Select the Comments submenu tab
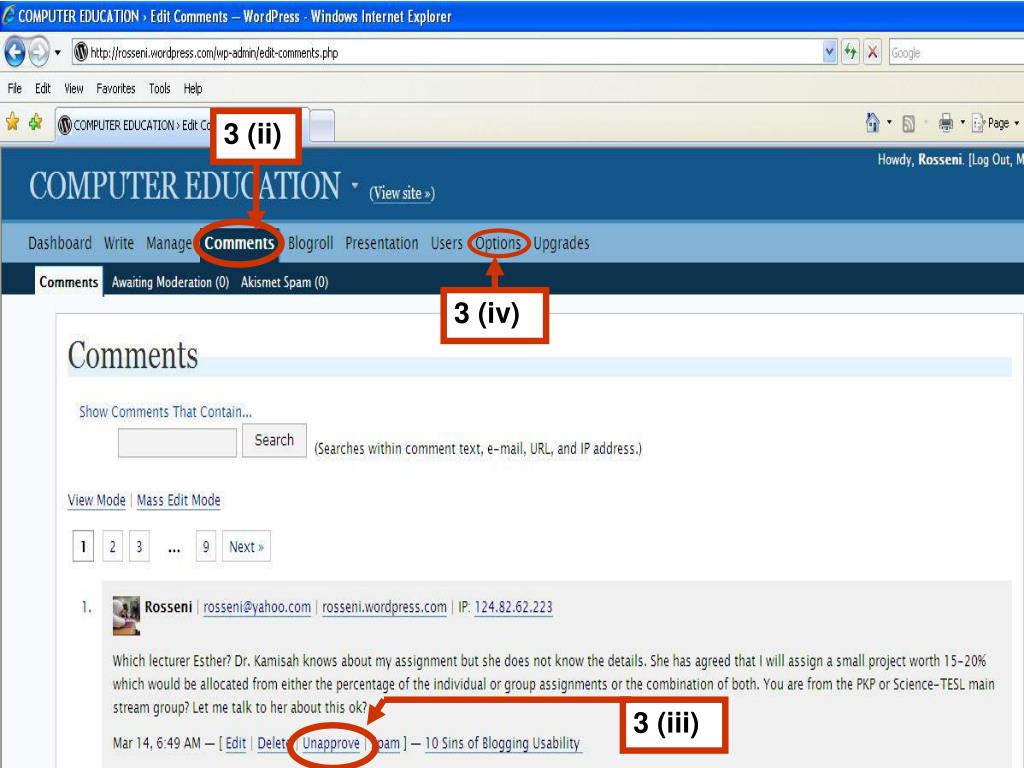Viewport: 1024px width, 768px height. [69, 281]
